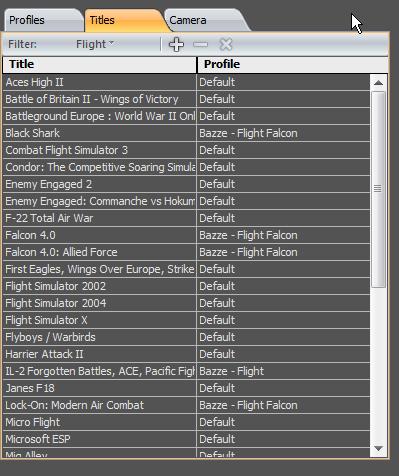Click Aces High II Default profile cell
The image size is (399, 476).
(x=283, y=82)
